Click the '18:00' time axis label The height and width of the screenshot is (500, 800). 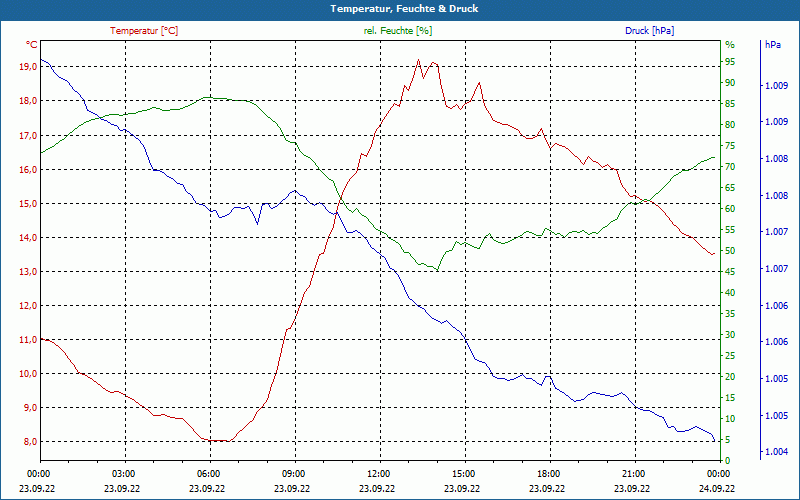(547, 474)
